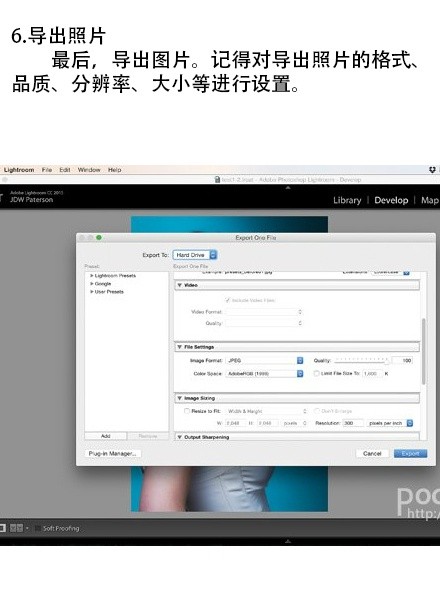Viewport: 440px width, 611px height.
Task: Open the Export To Hard Drive dropdown
Action: tap(194, 255)
